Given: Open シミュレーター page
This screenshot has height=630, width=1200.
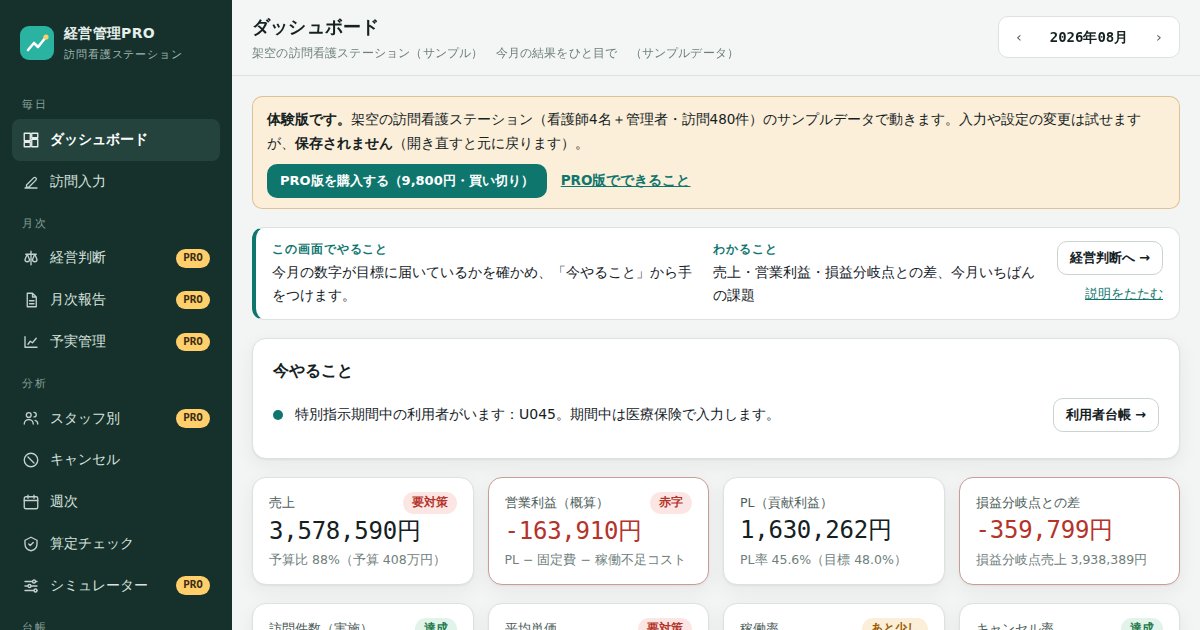Looking at the screenshot, I should point(116,586).
